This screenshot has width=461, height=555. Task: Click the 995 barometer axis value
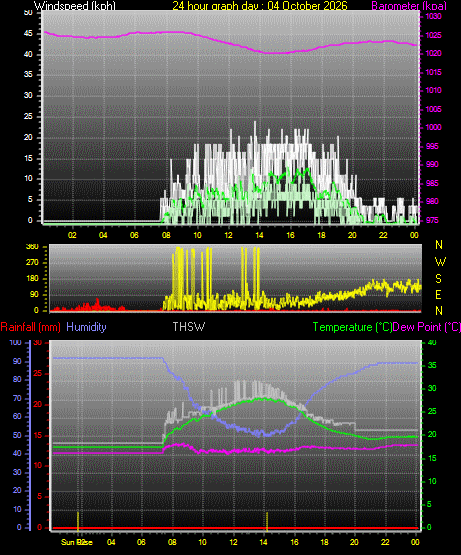coord(432,146)
